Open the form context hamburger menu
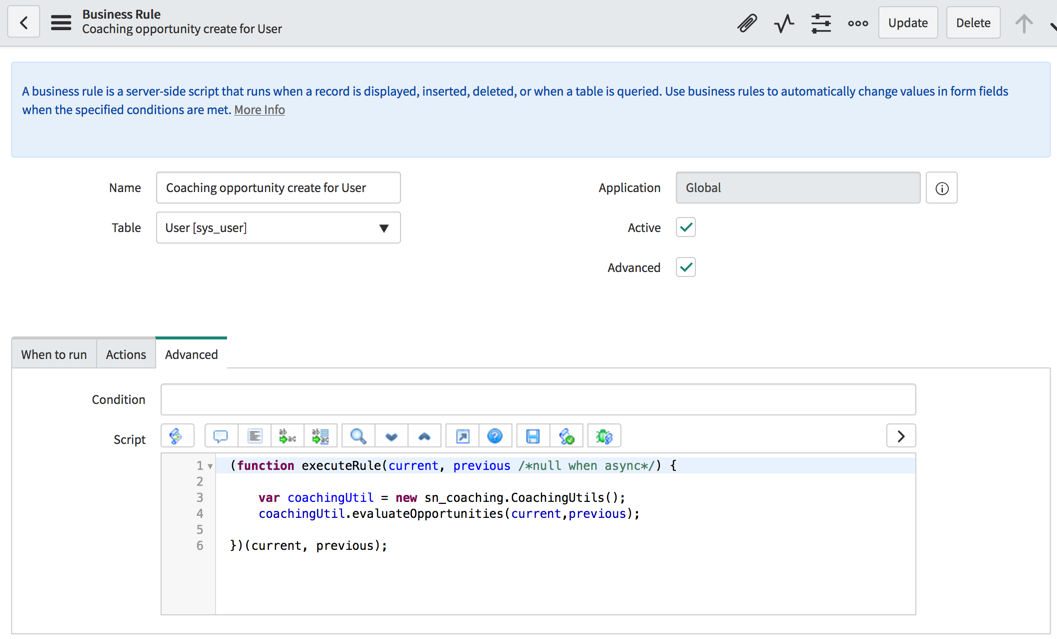The image size is (1057, 639). (61, 23)
